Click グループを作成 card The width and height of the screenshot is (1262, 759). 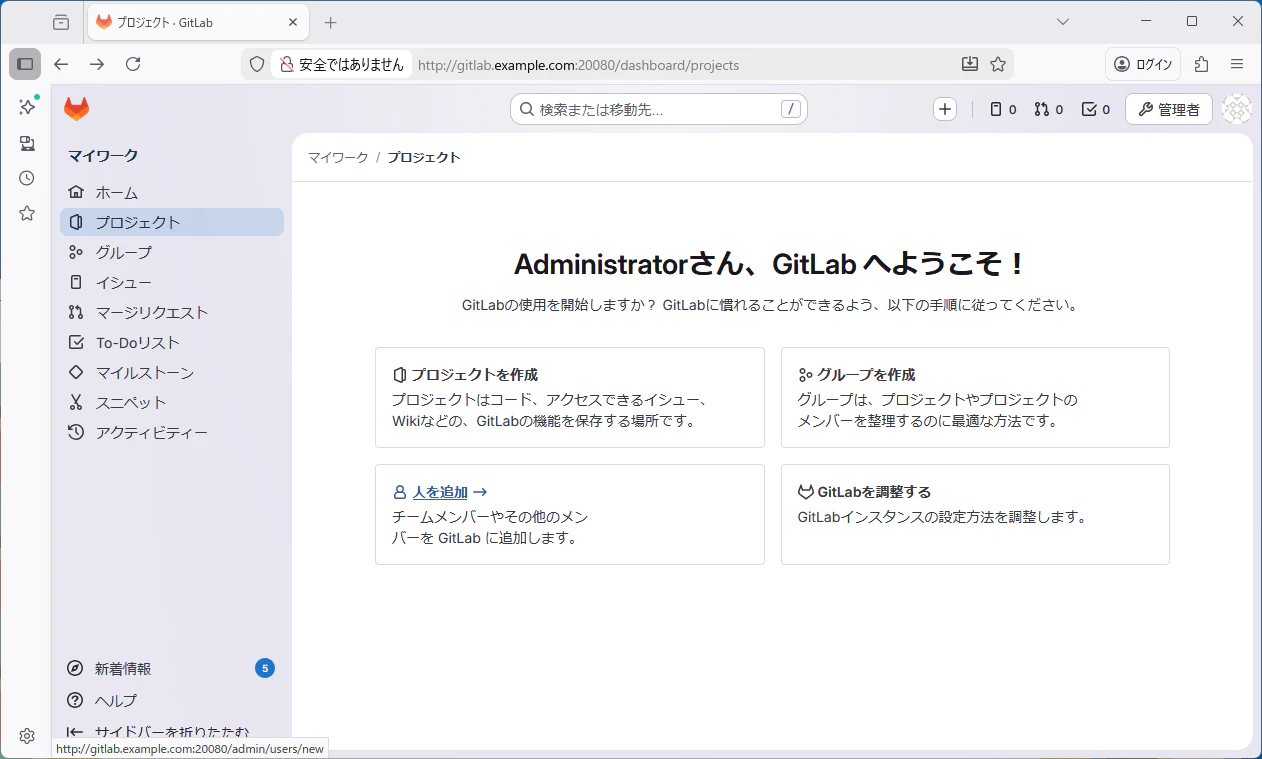tap(975, 397)
